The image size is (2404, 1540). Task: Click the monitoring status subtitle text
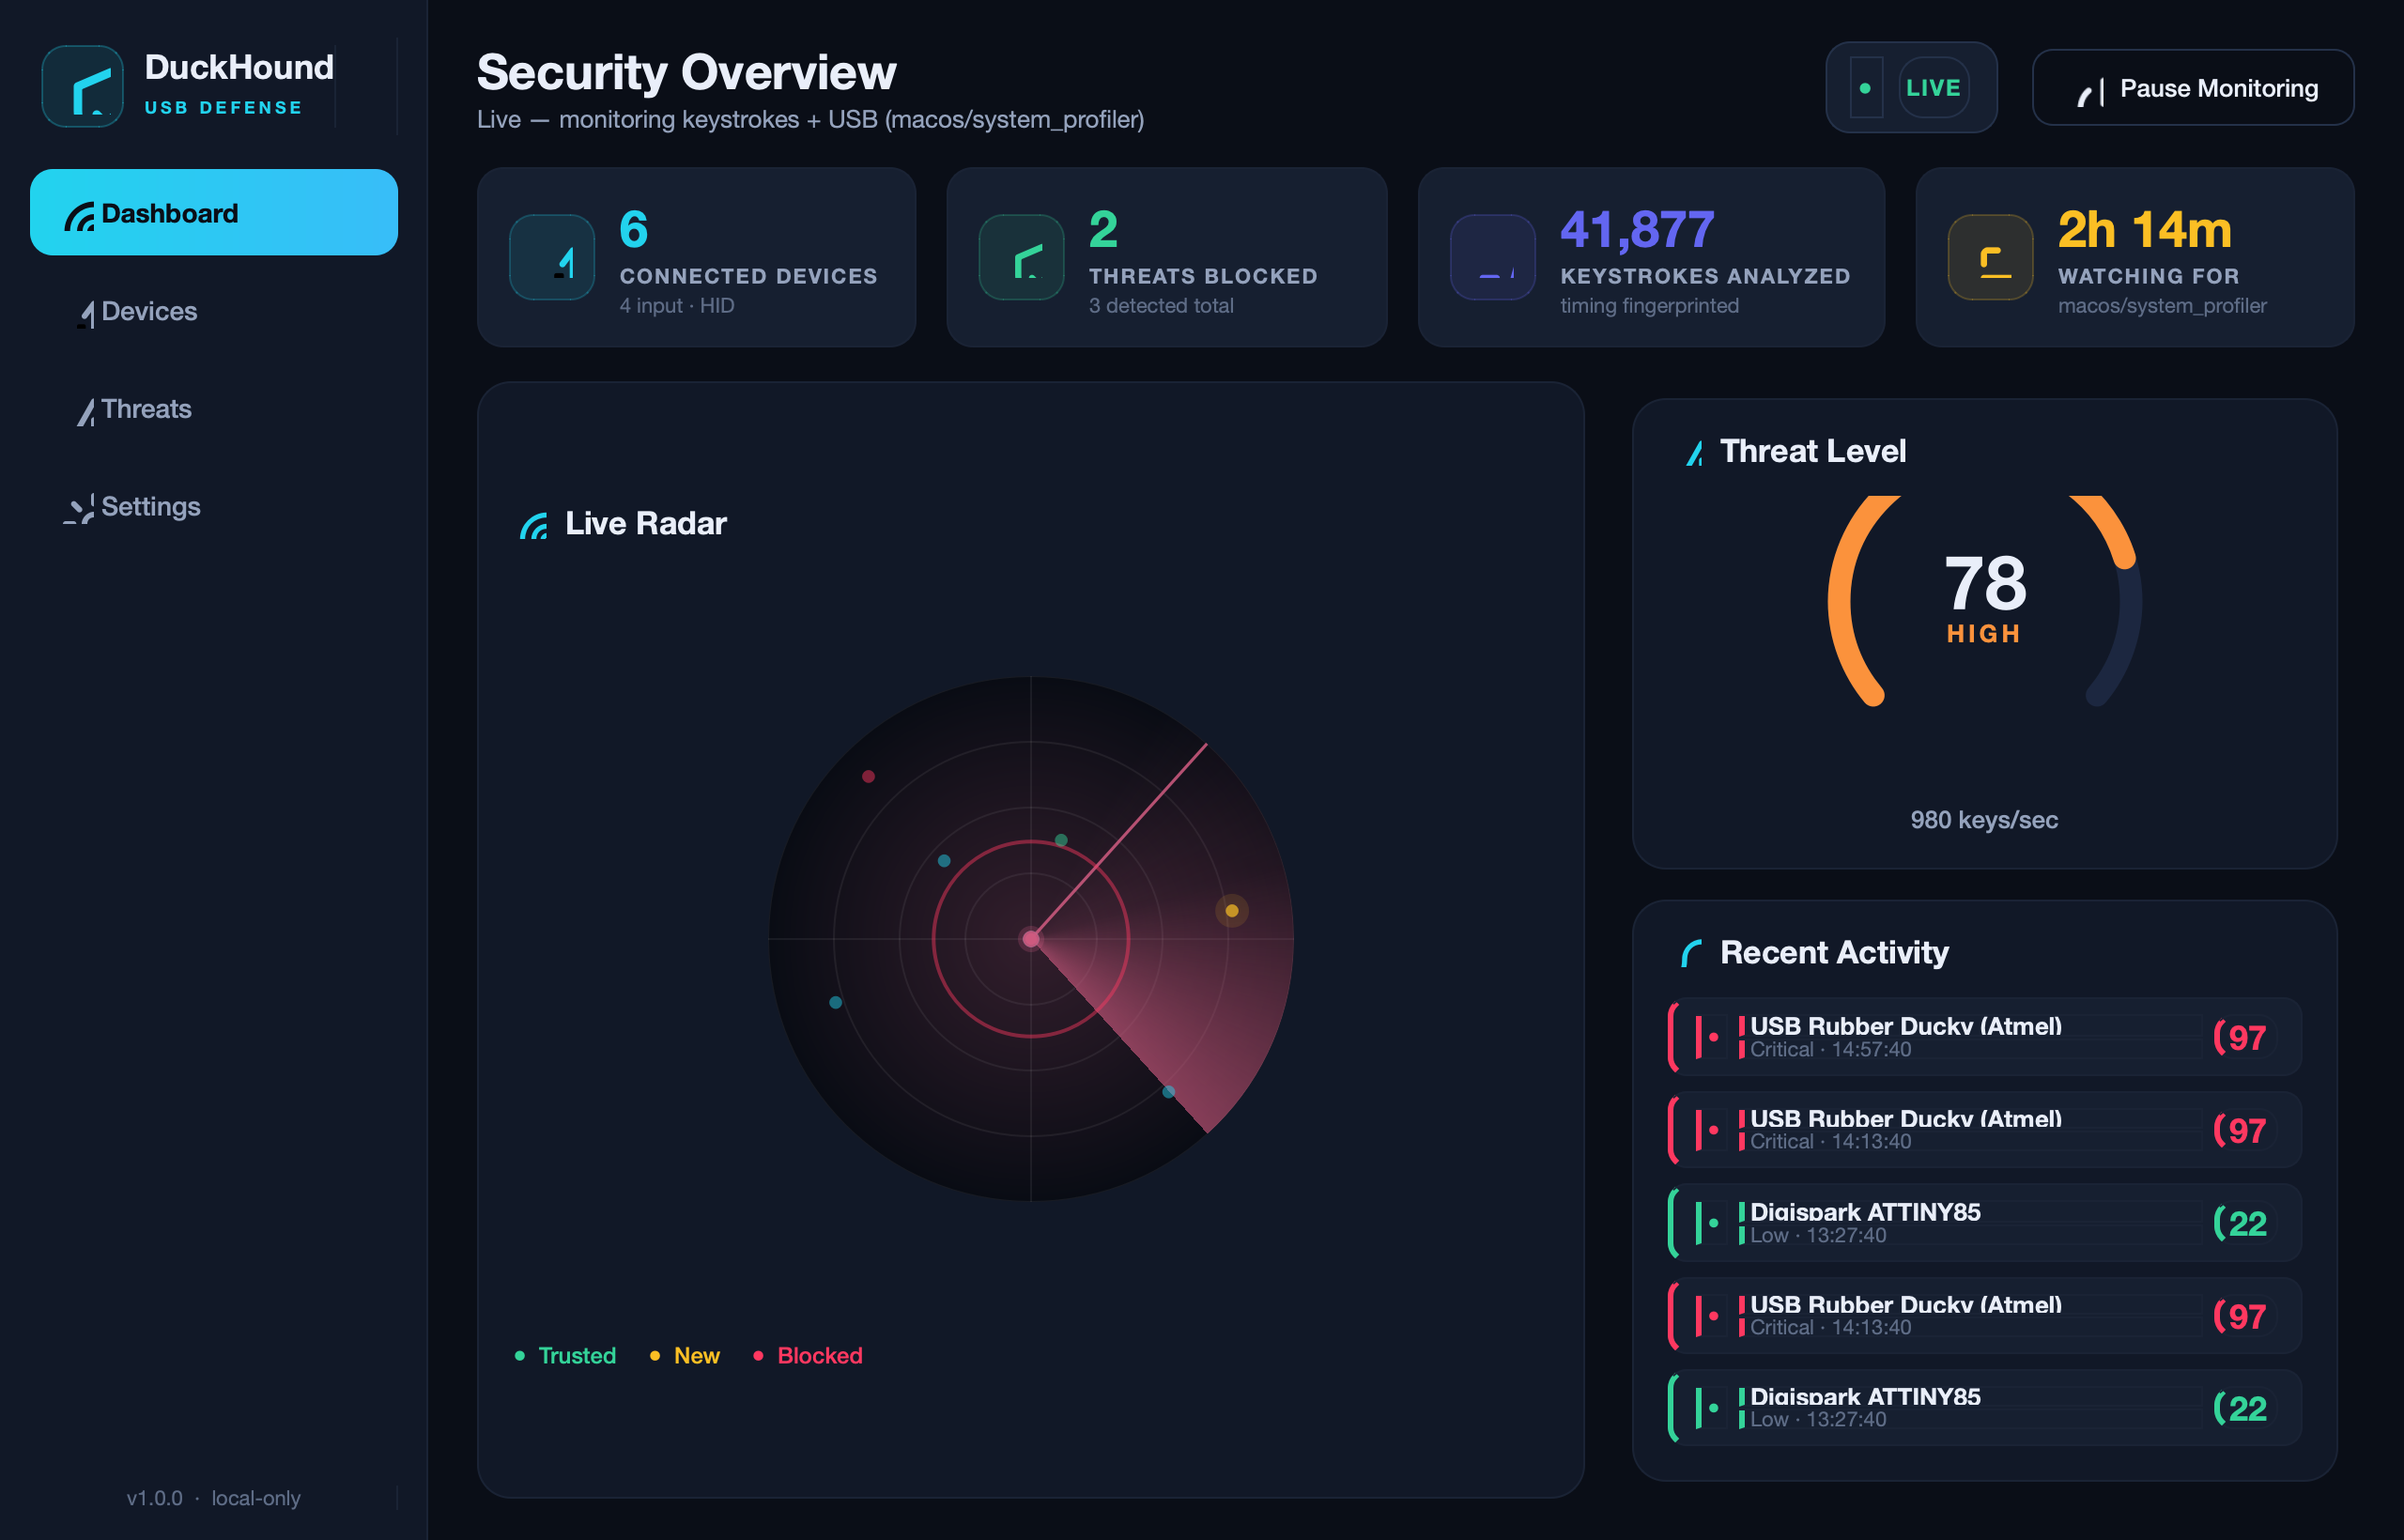pos(810,120)
